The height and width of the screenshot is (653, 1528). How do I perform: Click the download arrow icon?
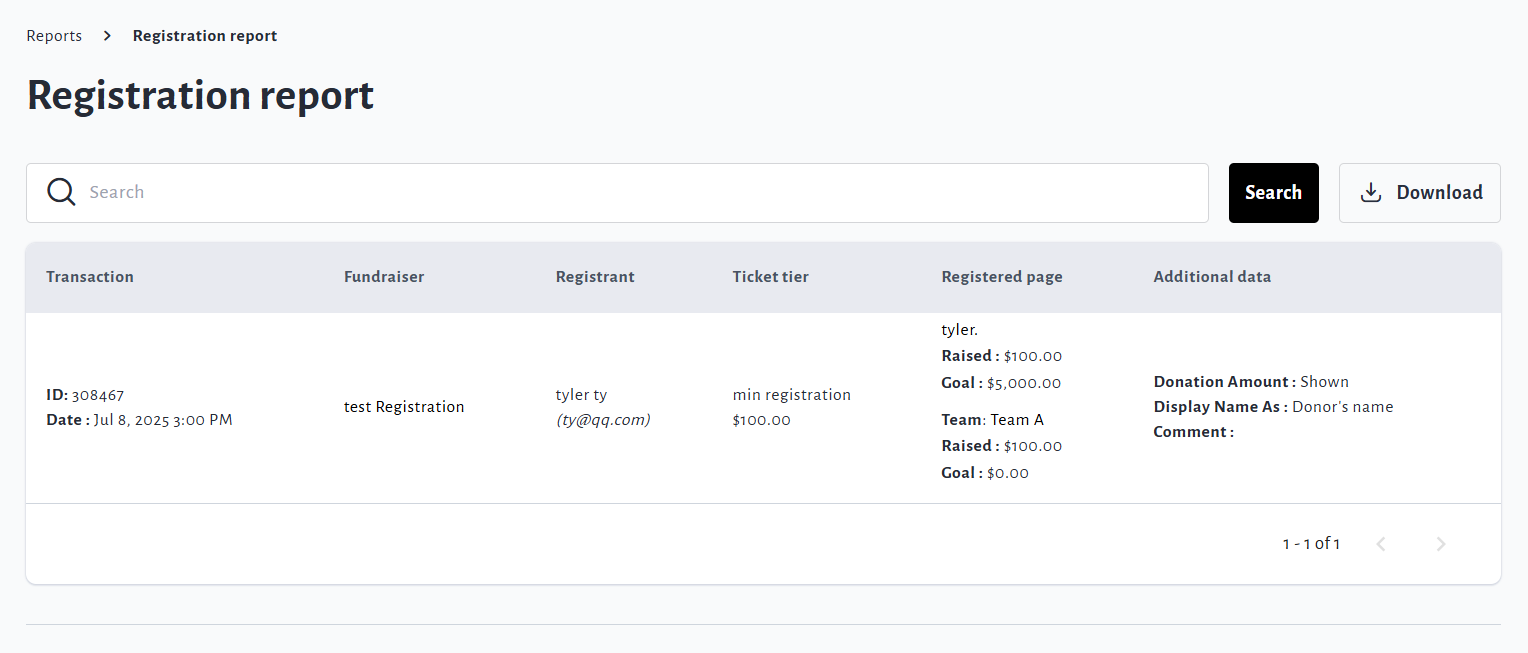[x=1371, y=193]
